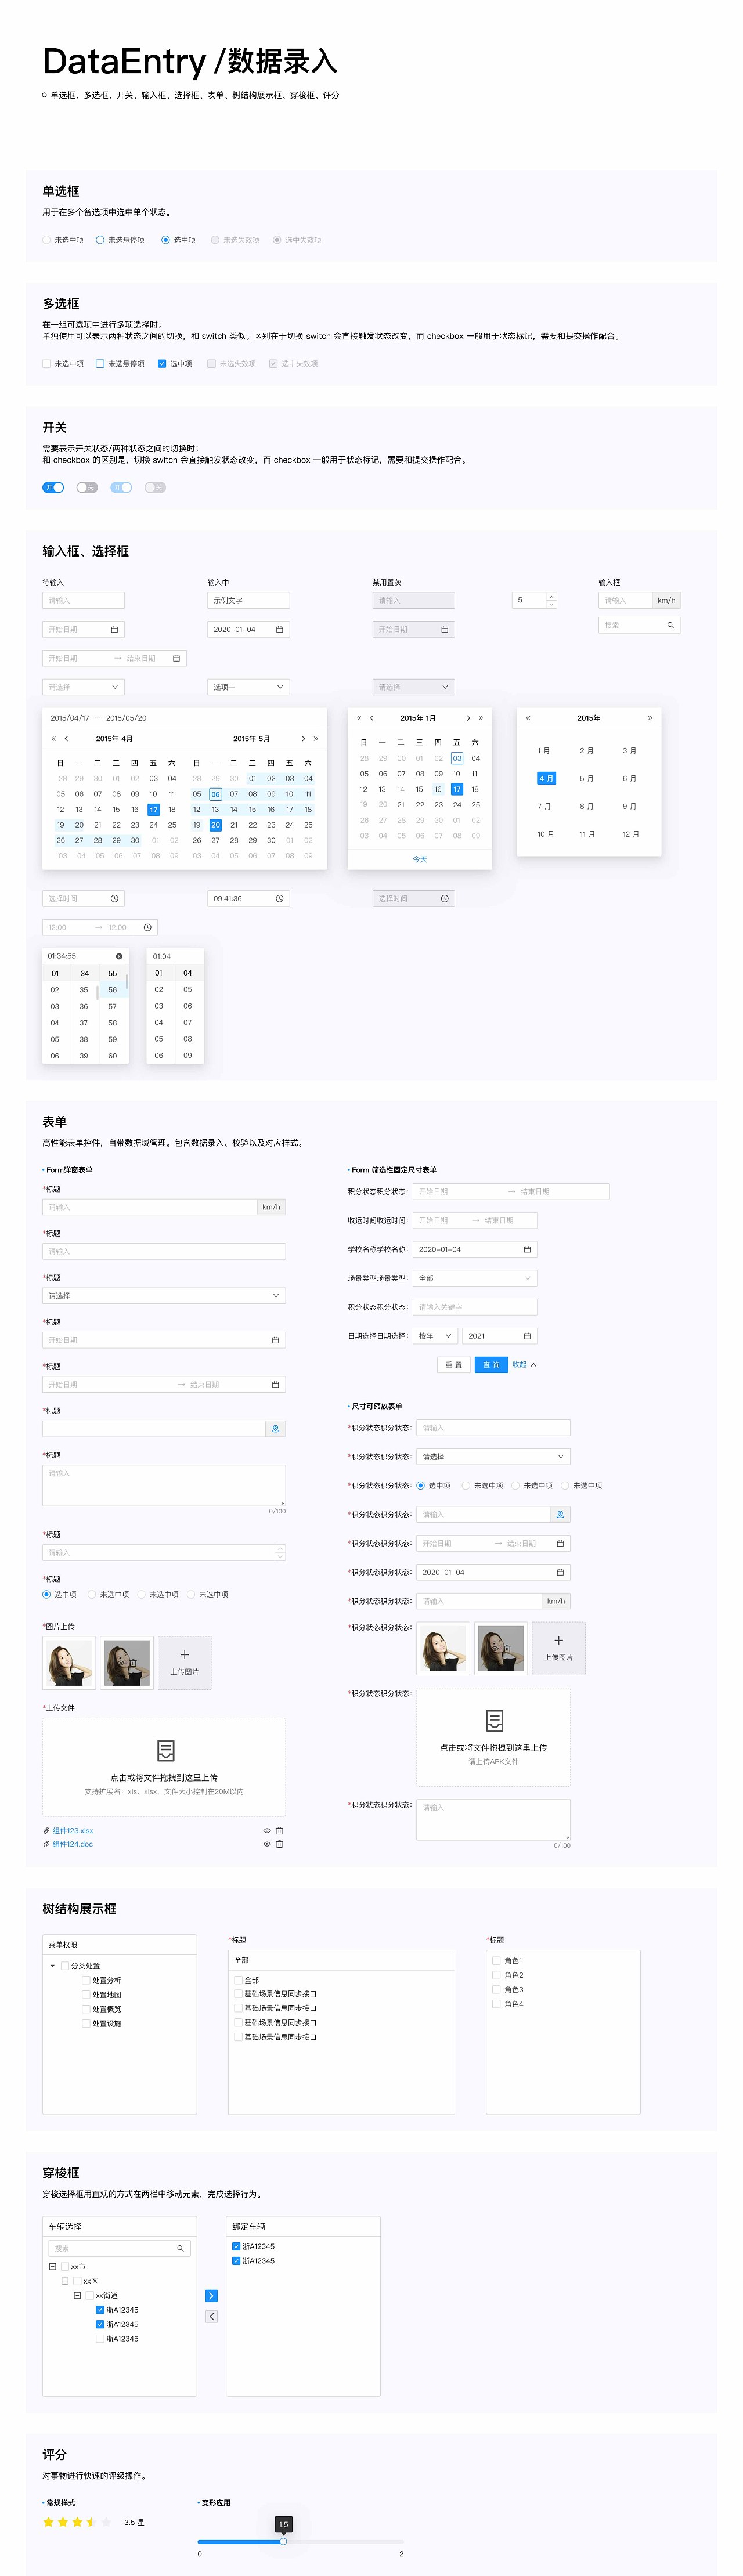
Task: Click slider handle showing 1.5
Action: [x=283, y=2541]
